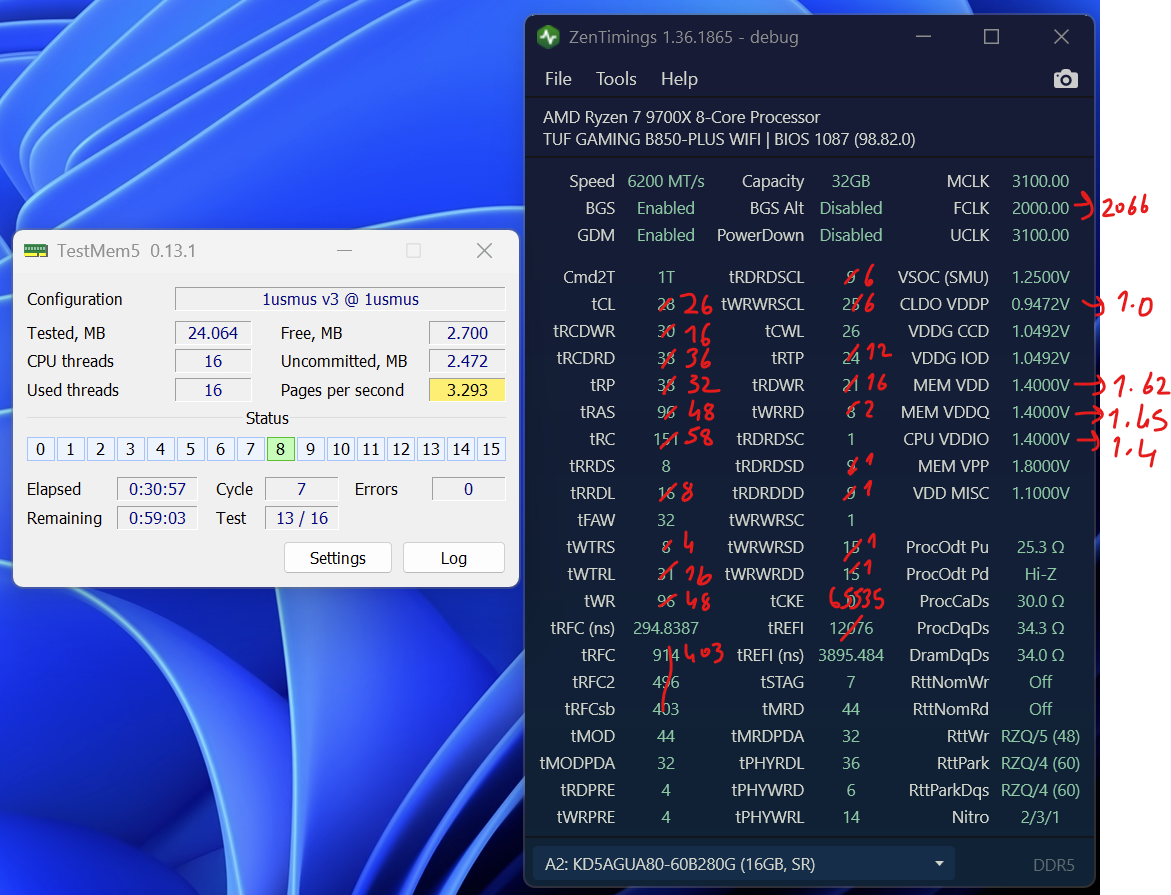Click the AMD Ryzen 7 9700X processor name
Image resolution: width=1171 pixels, height=895 pixels.
tap(681, 117)
